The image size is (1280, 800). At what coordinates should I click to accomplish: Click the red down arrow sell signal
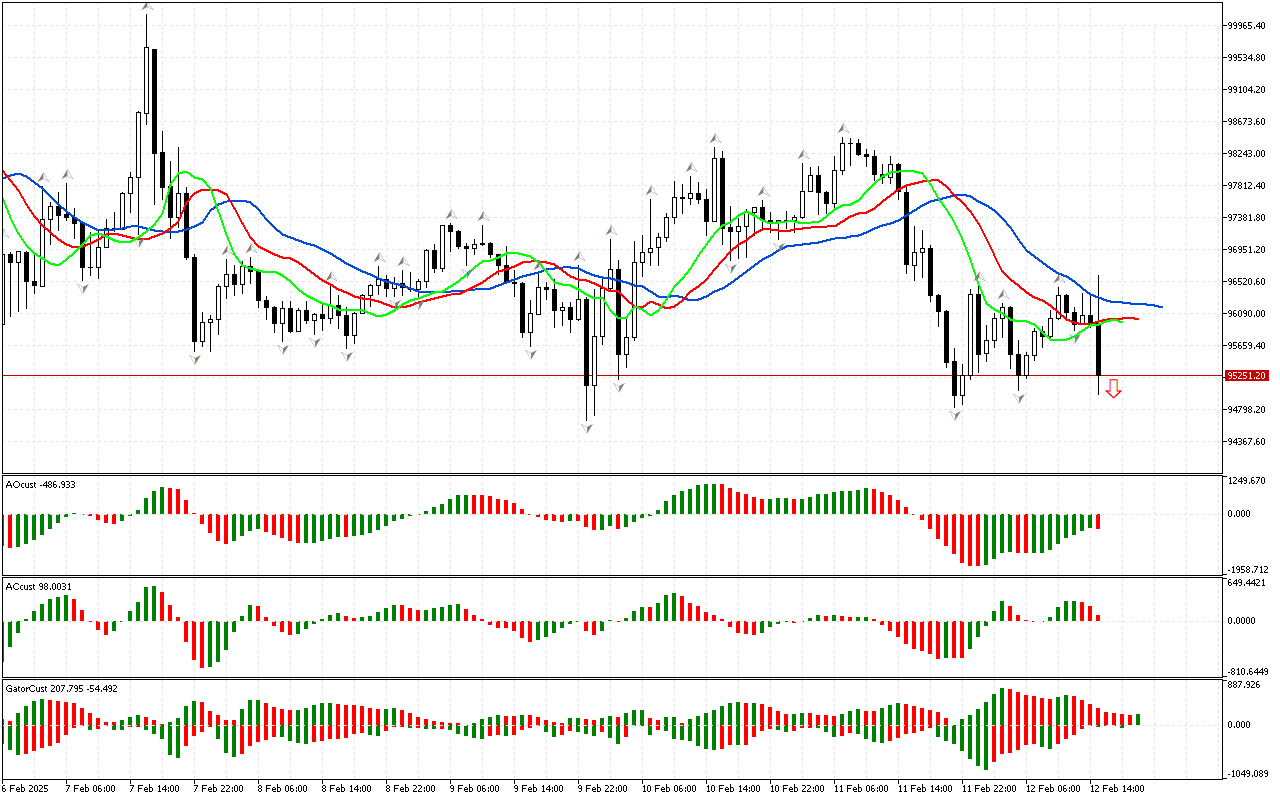1113,389
